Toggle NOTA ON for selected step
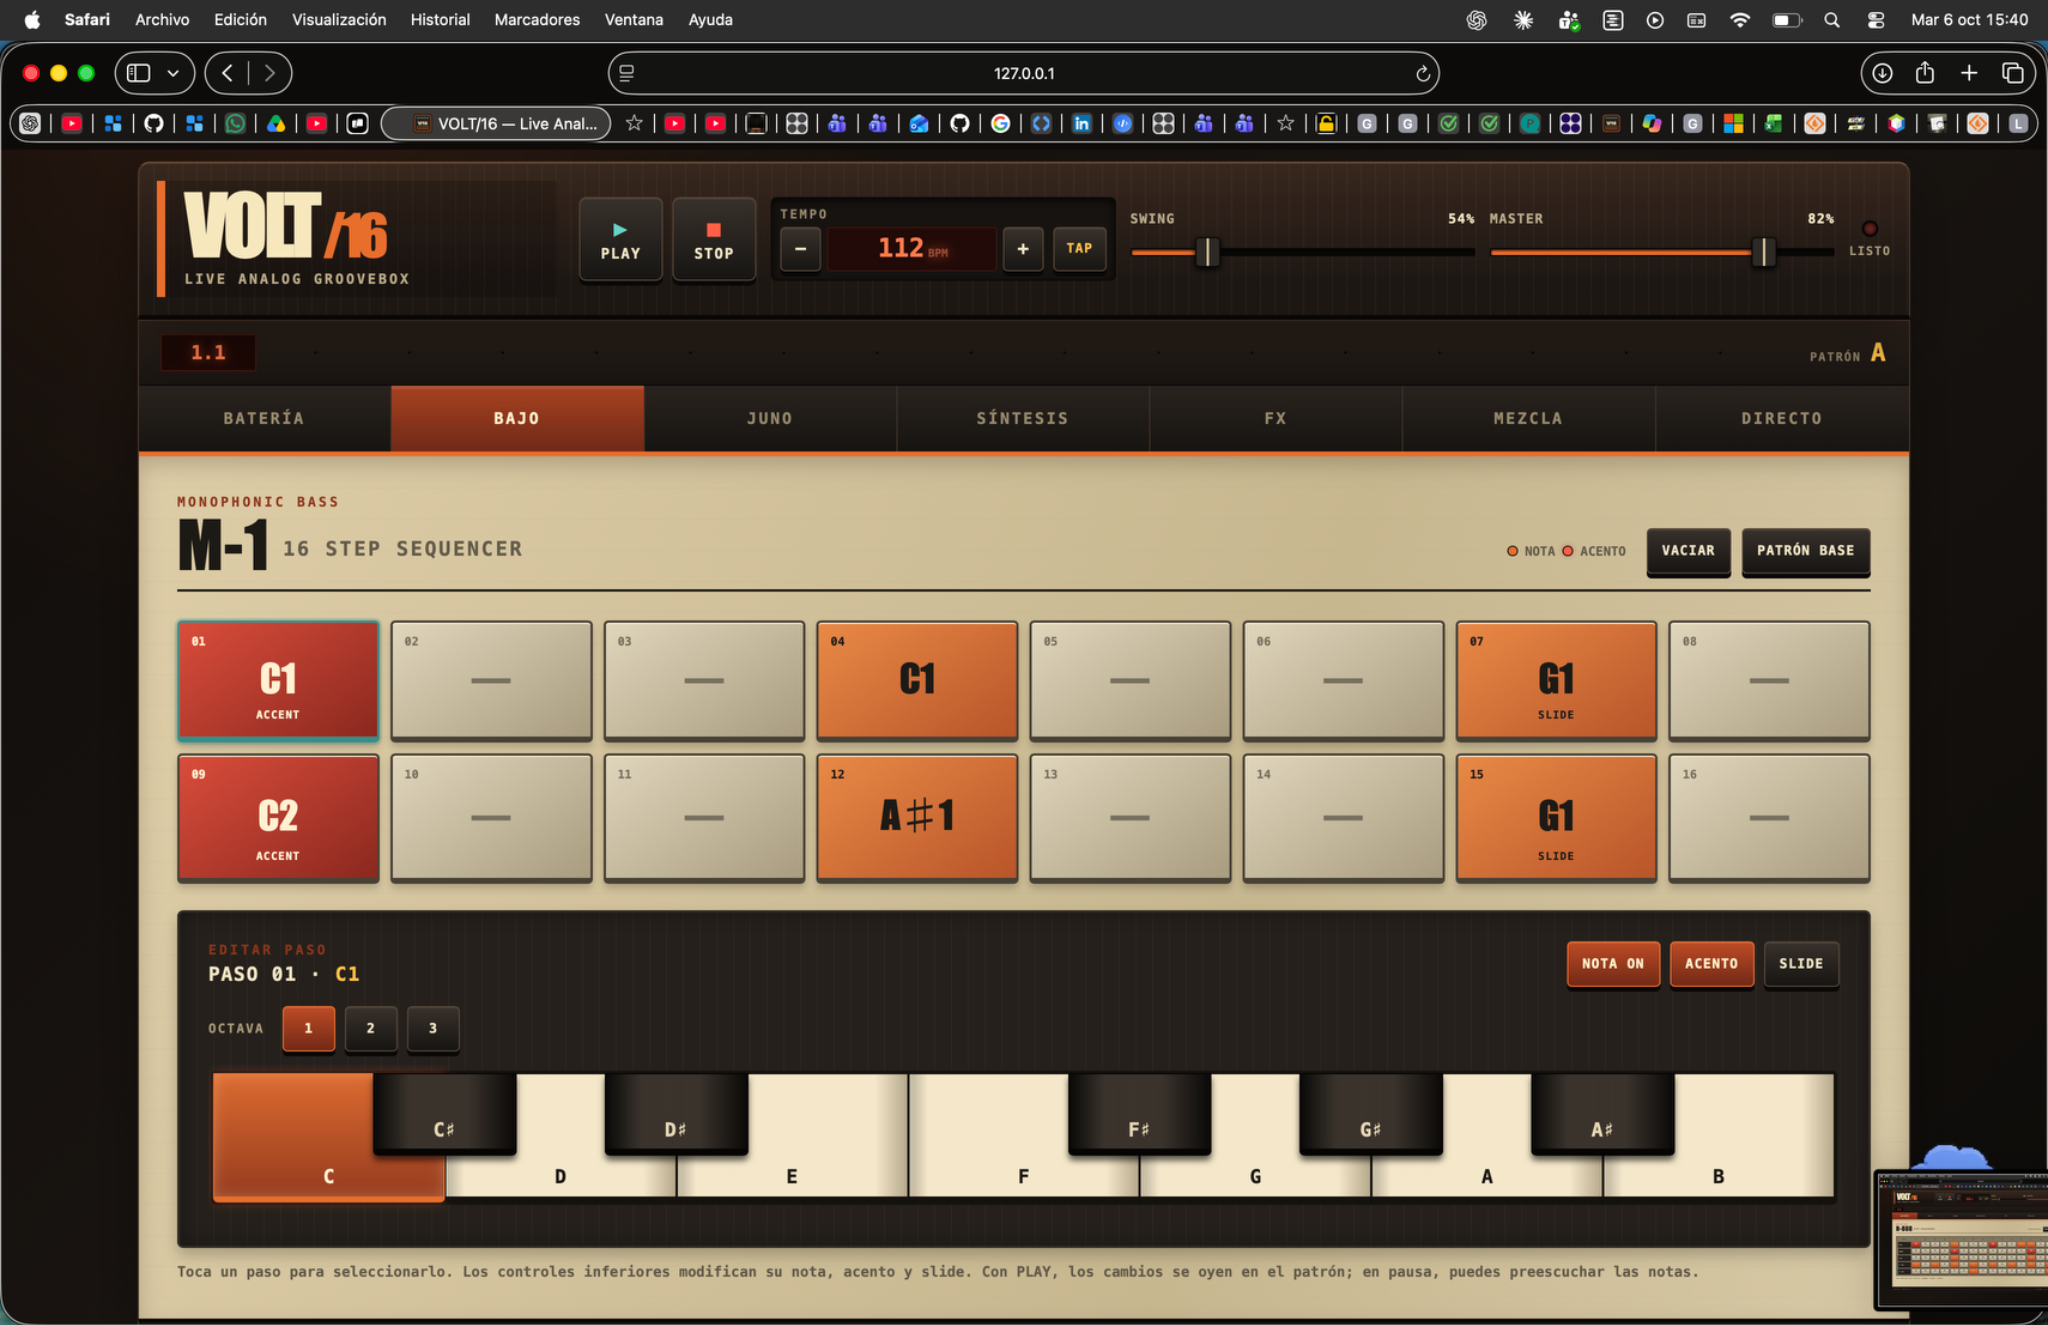This screenshot has width=2048, height=1325. [1612, 964]
